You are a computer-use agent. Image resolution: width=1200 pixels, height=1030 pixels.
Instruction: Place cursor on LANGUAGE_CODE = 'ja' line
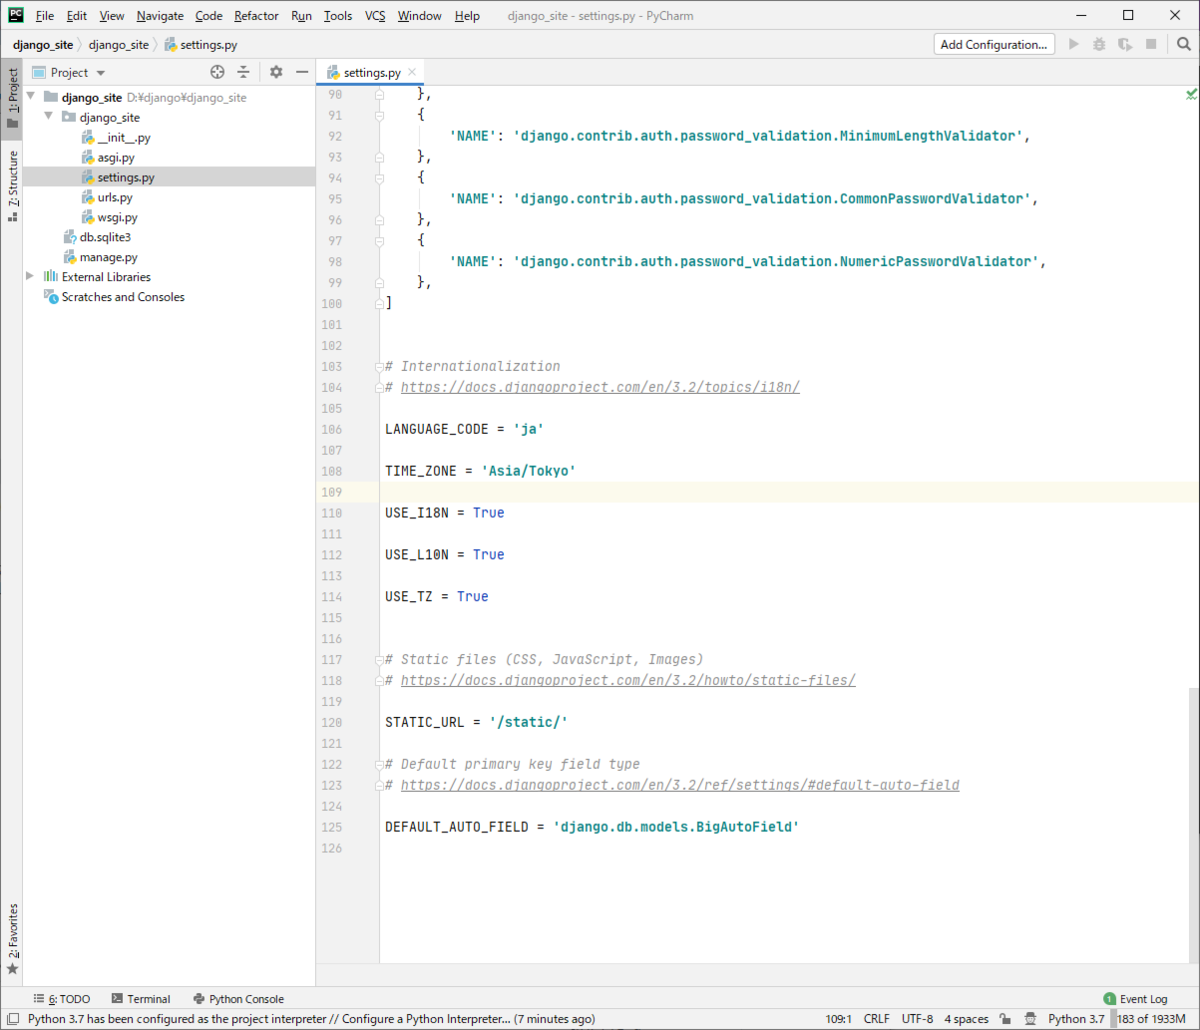pos(464,428)
